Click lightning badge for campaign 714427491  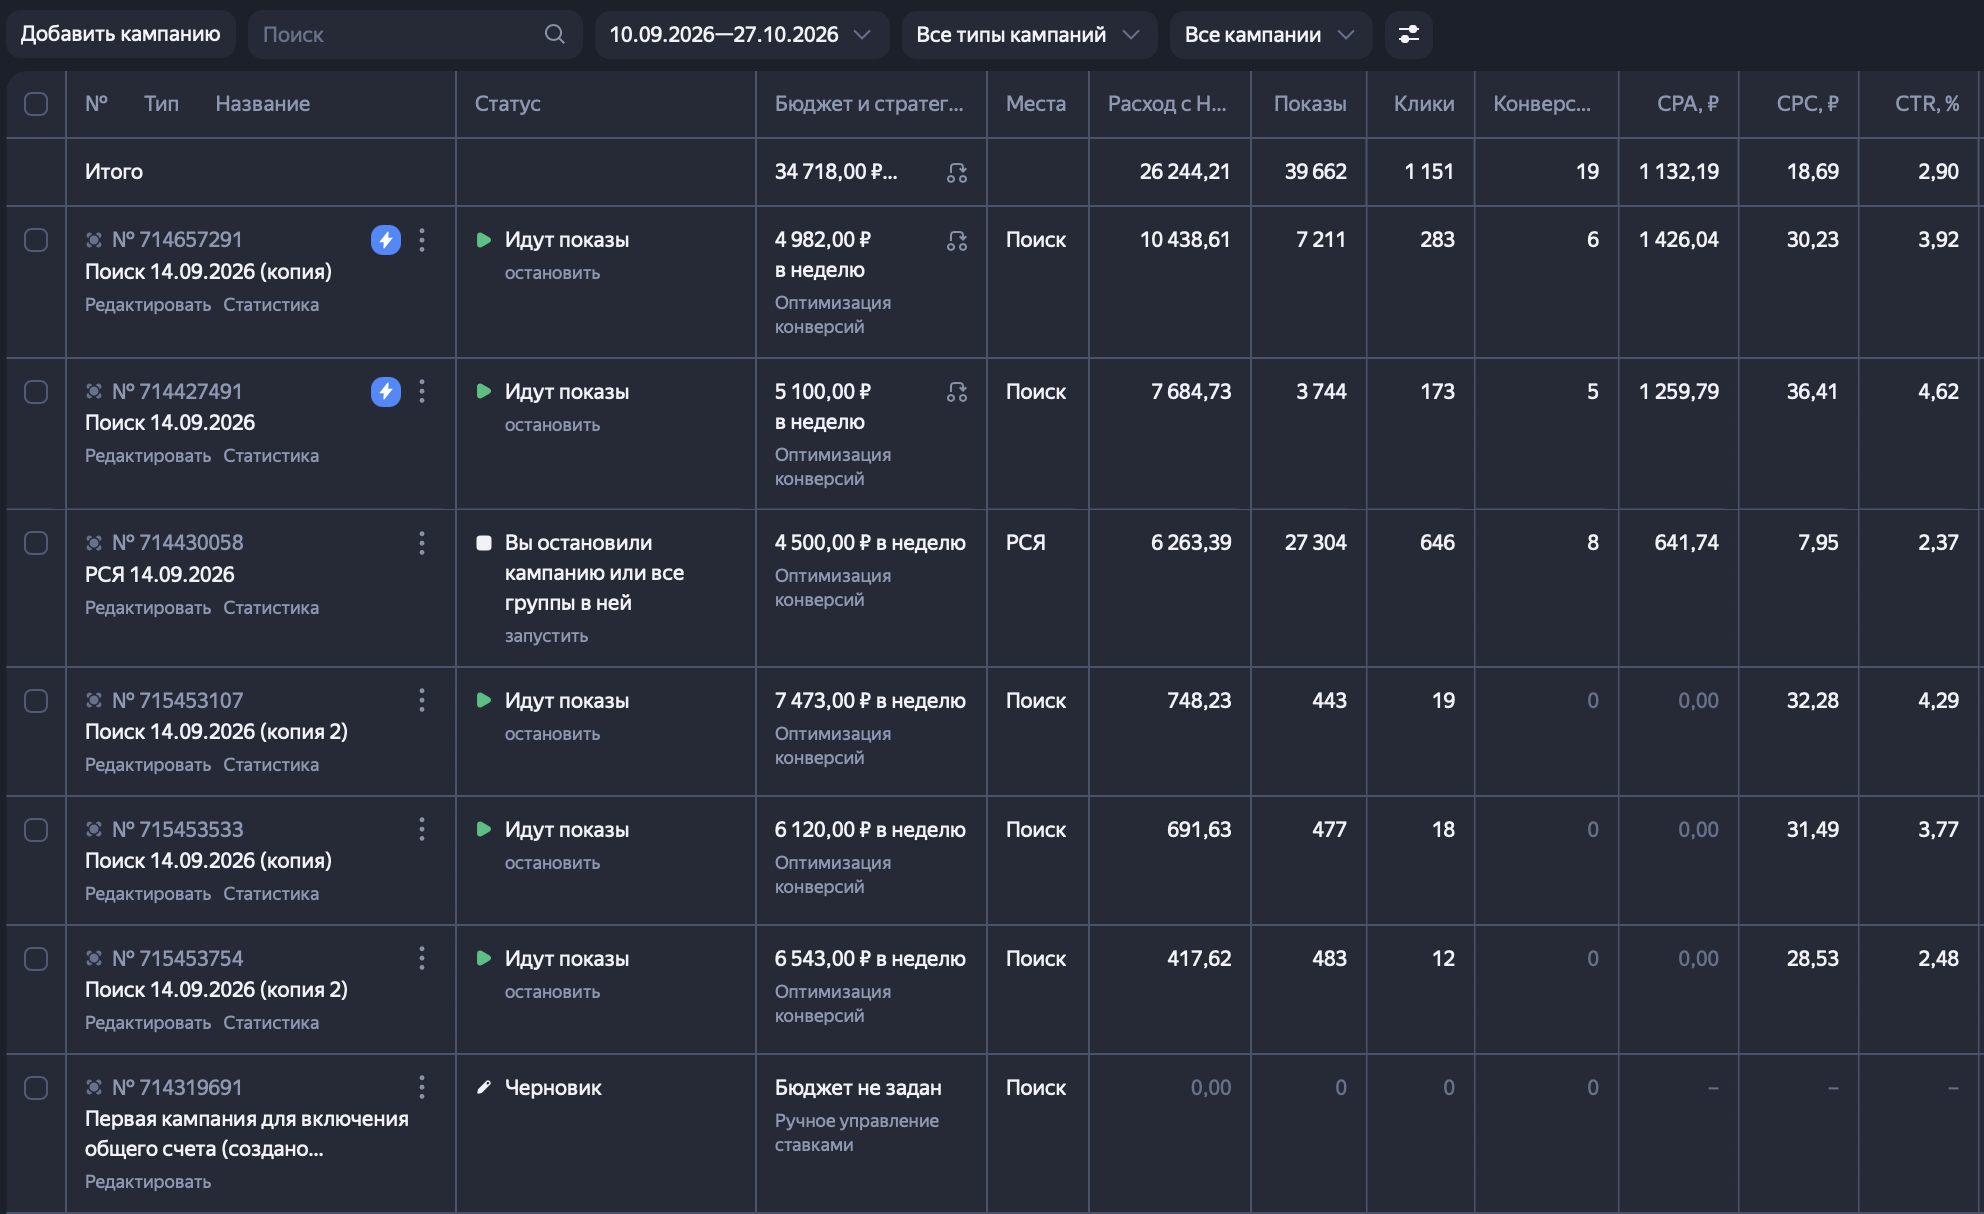(x=386, y=391)
